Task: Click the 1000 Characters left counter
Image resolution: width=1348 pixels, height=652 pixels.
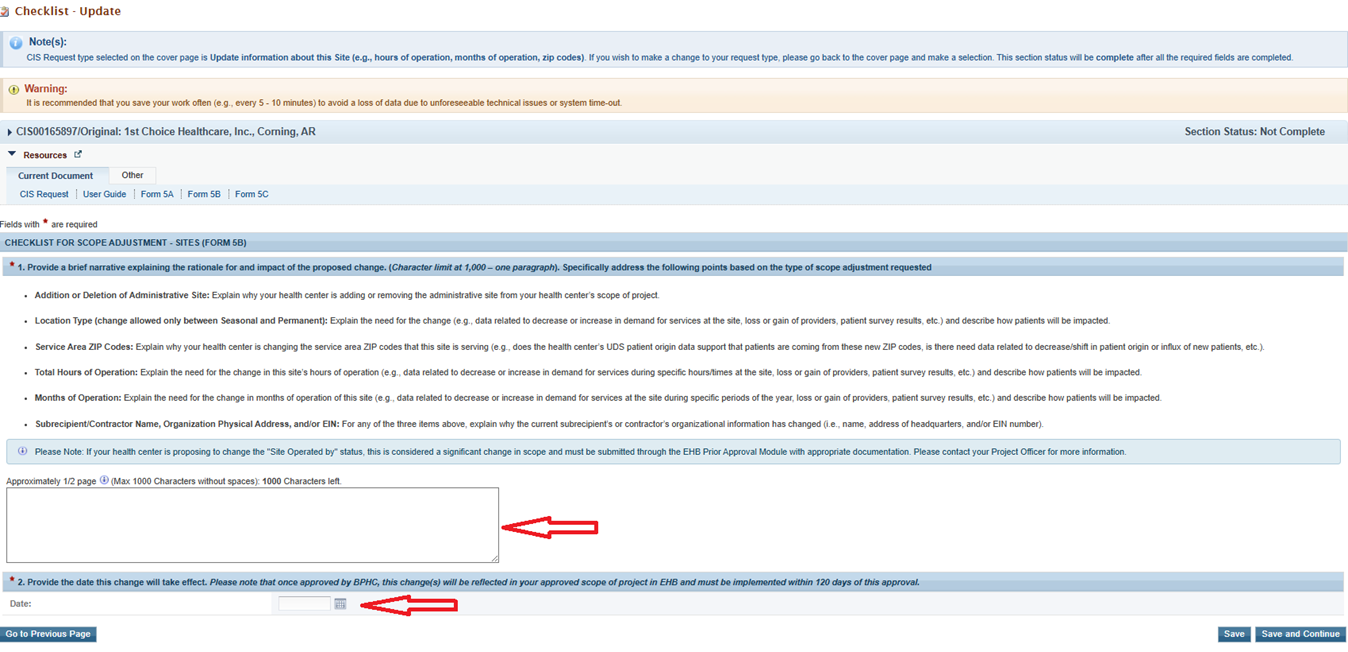Action: point(301,481)
